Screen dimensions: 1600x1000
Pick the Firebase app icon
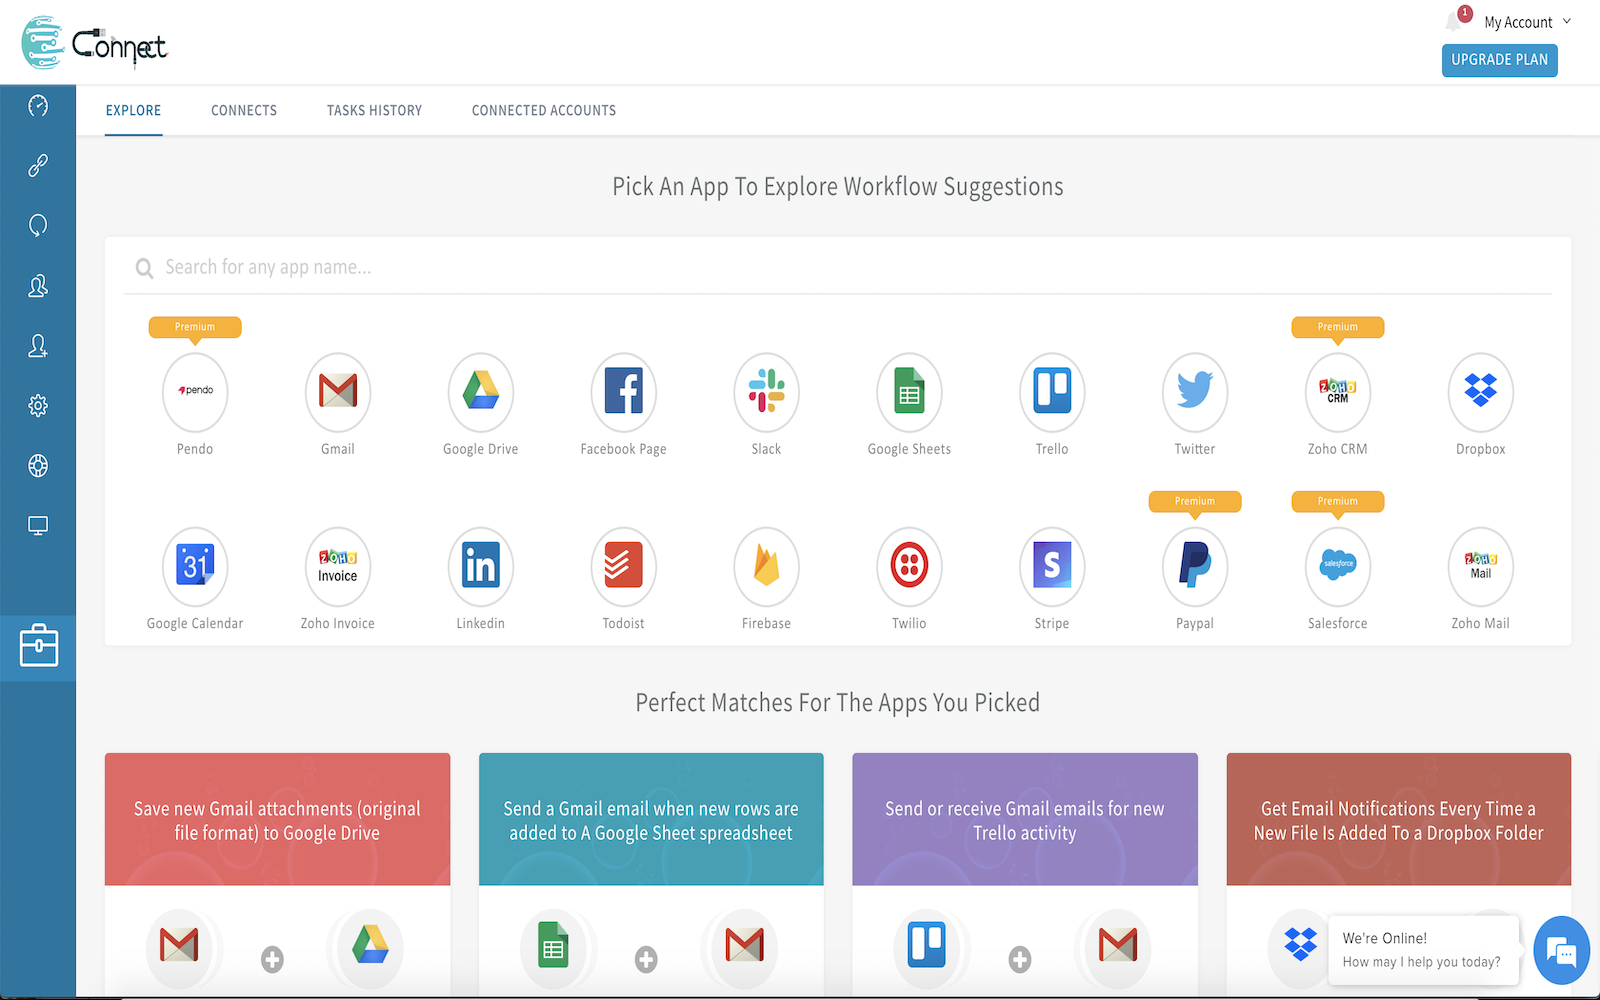point(766,566)
